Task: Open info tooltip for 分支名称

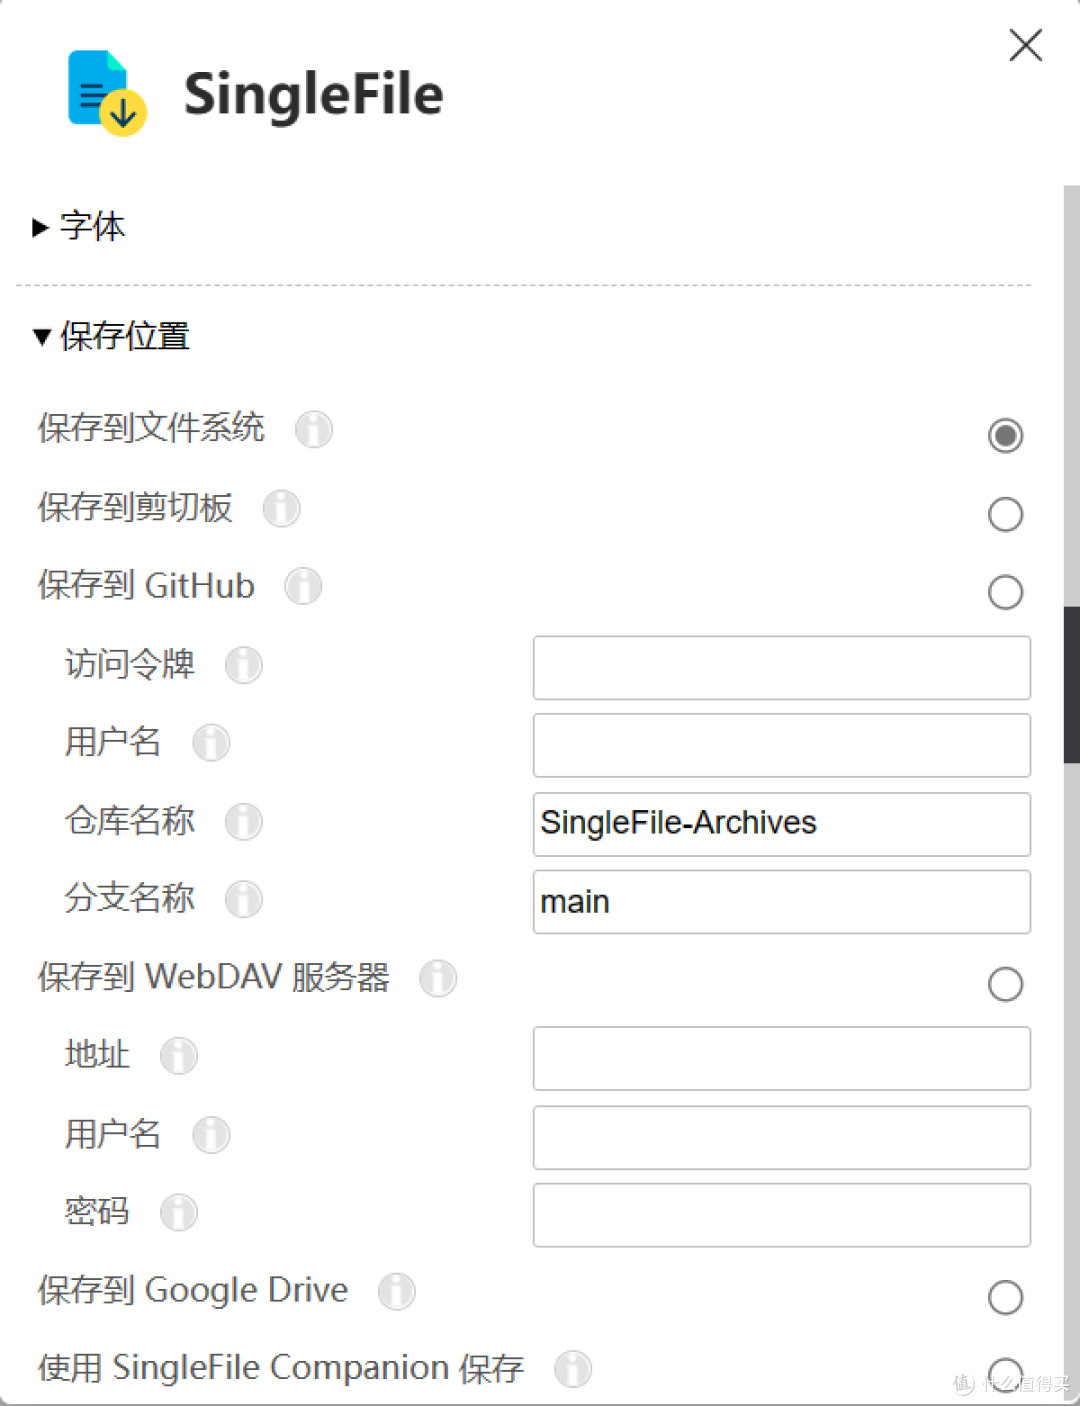Action: [244, 899]
